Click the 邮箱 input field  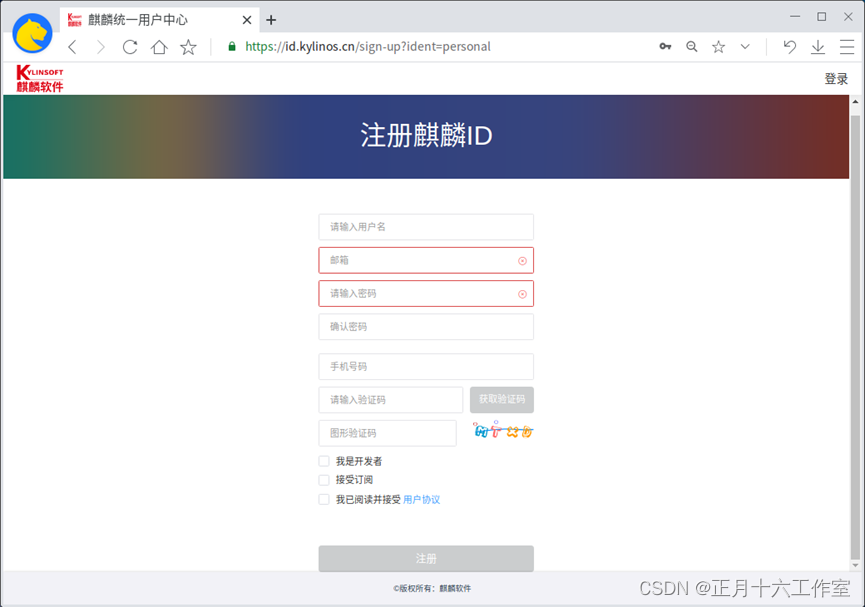[426, 260]
